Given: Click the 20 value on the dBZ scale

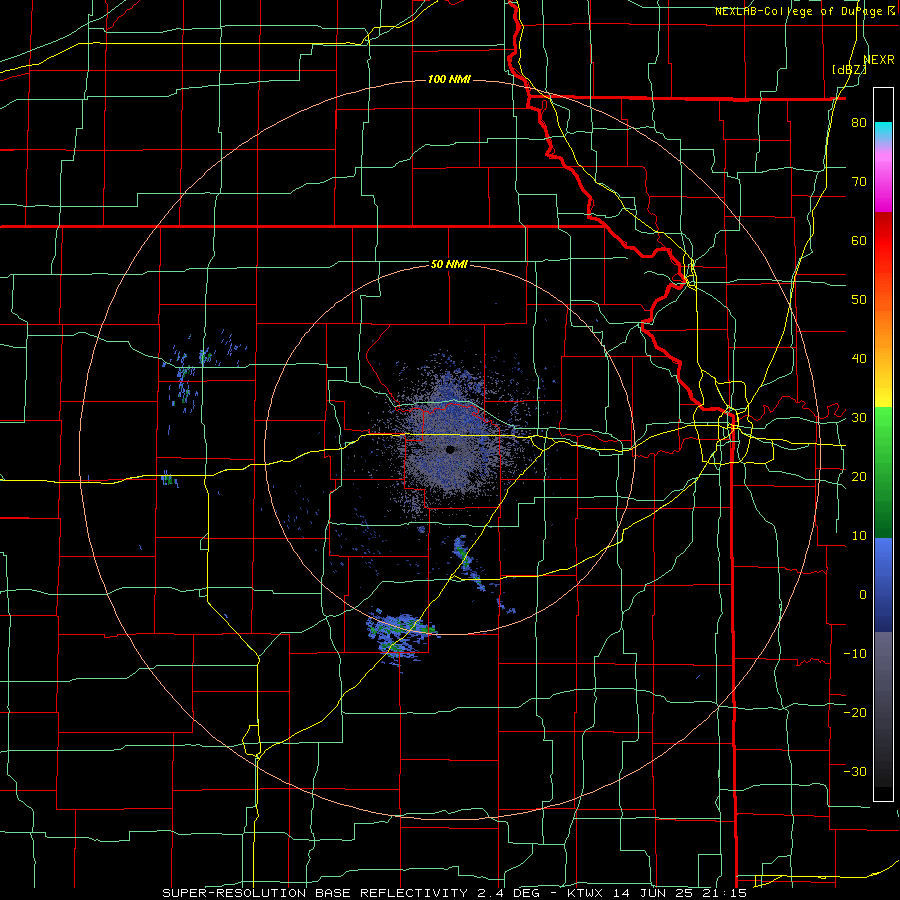Looking at the screenshot, I should [x=859, y=477].
